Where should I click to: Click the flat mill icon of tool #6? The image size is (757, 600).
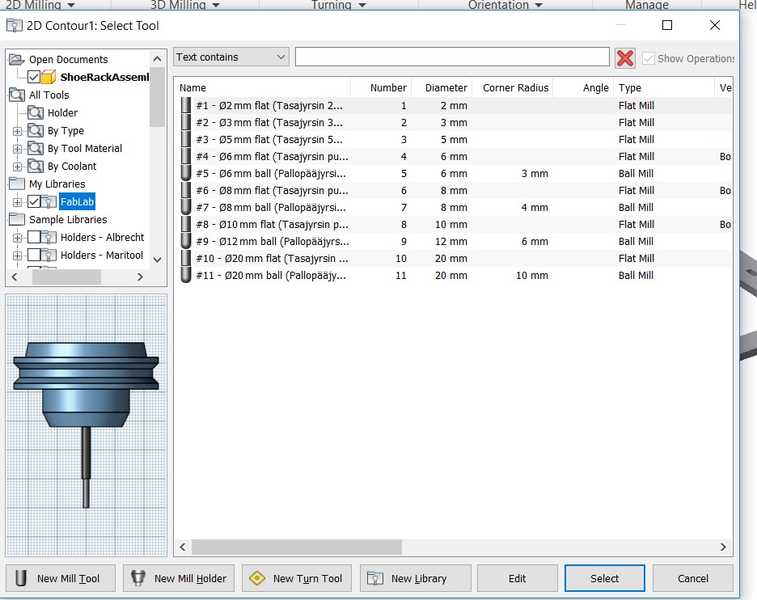tap(186, 190)
